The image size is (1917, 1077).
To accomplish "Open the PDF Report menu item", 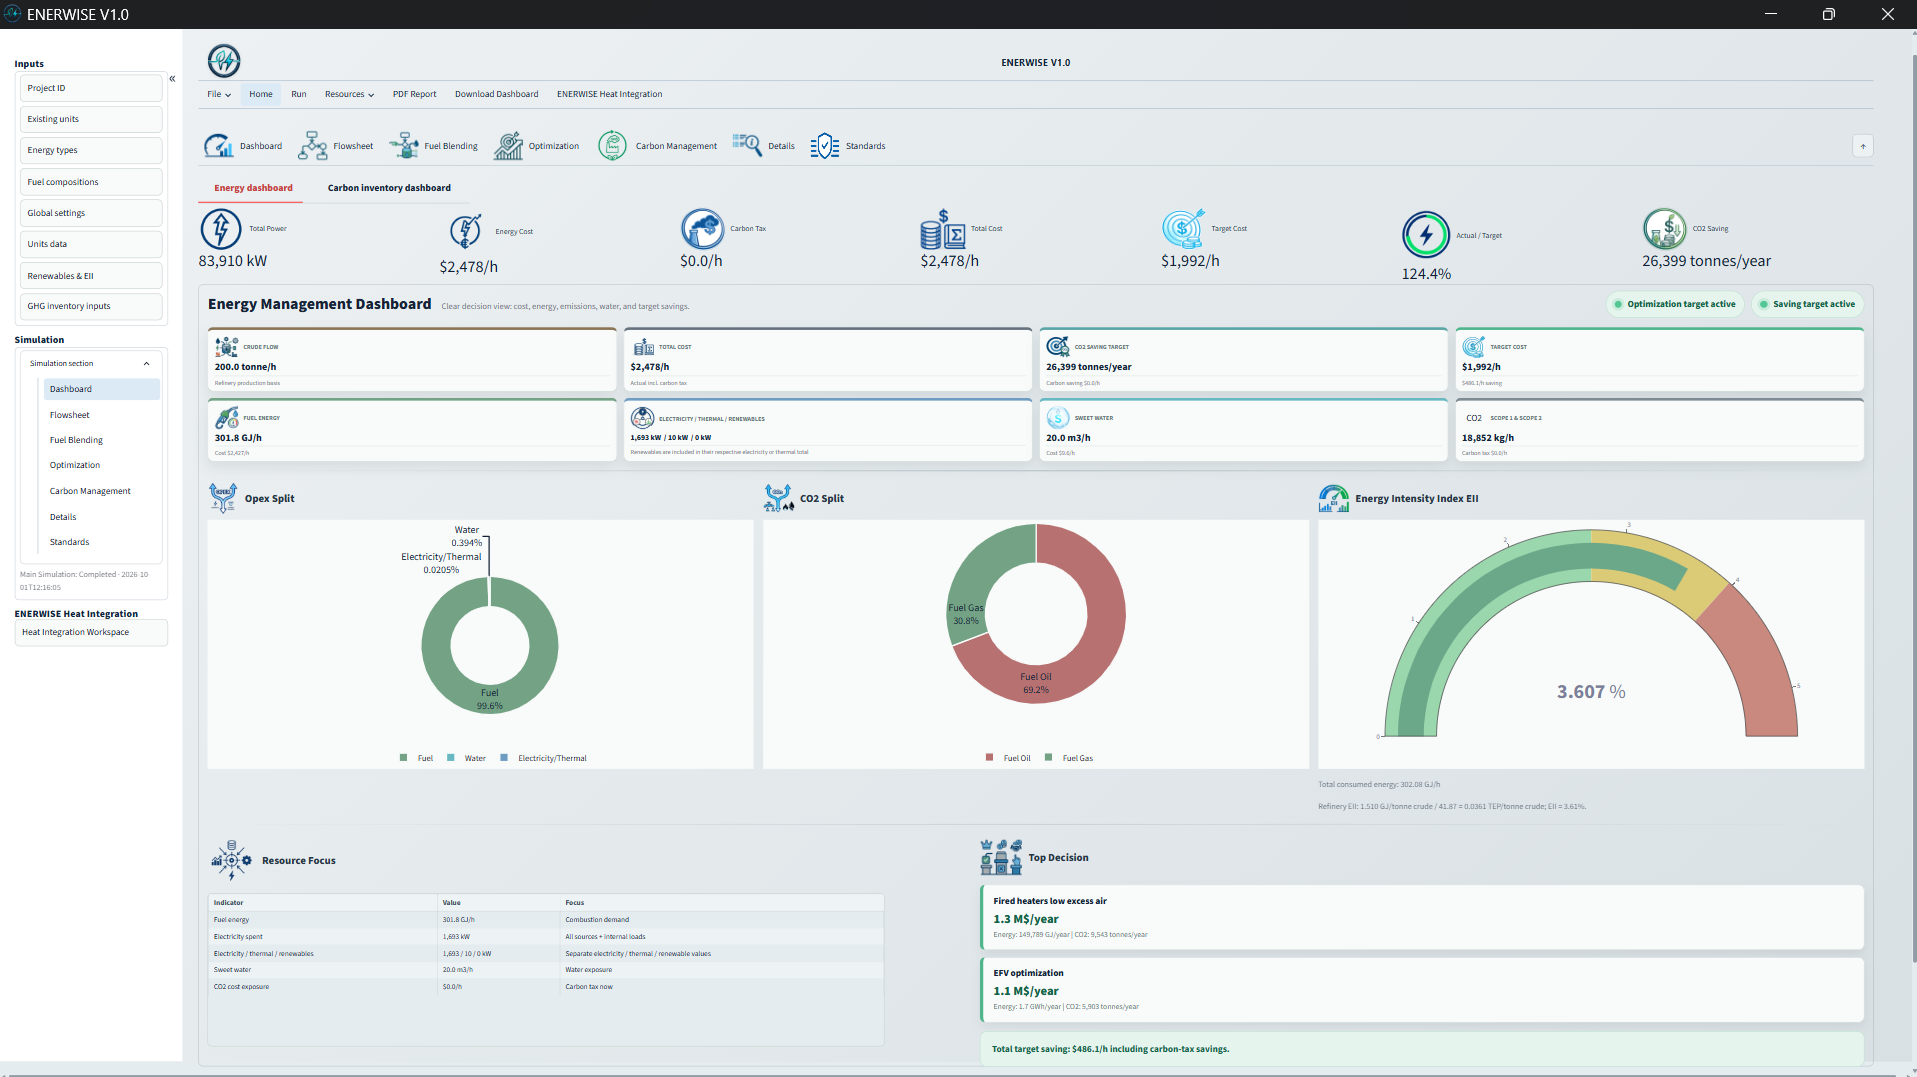I will [414, 94].
